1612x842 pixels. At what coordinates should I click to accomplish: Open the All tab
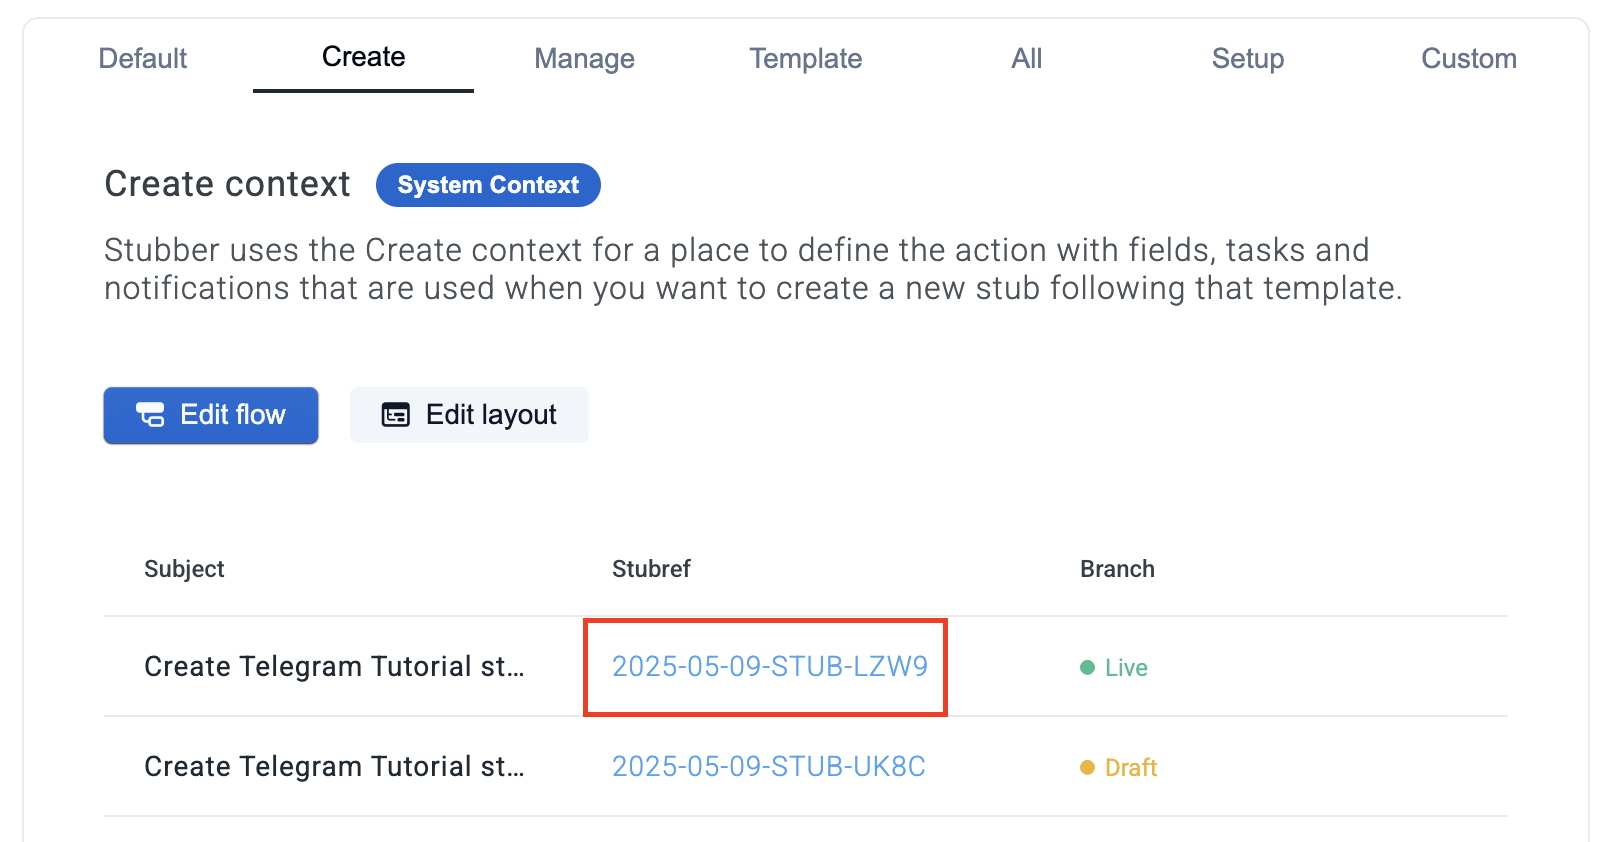click(x=1027, y=58)
